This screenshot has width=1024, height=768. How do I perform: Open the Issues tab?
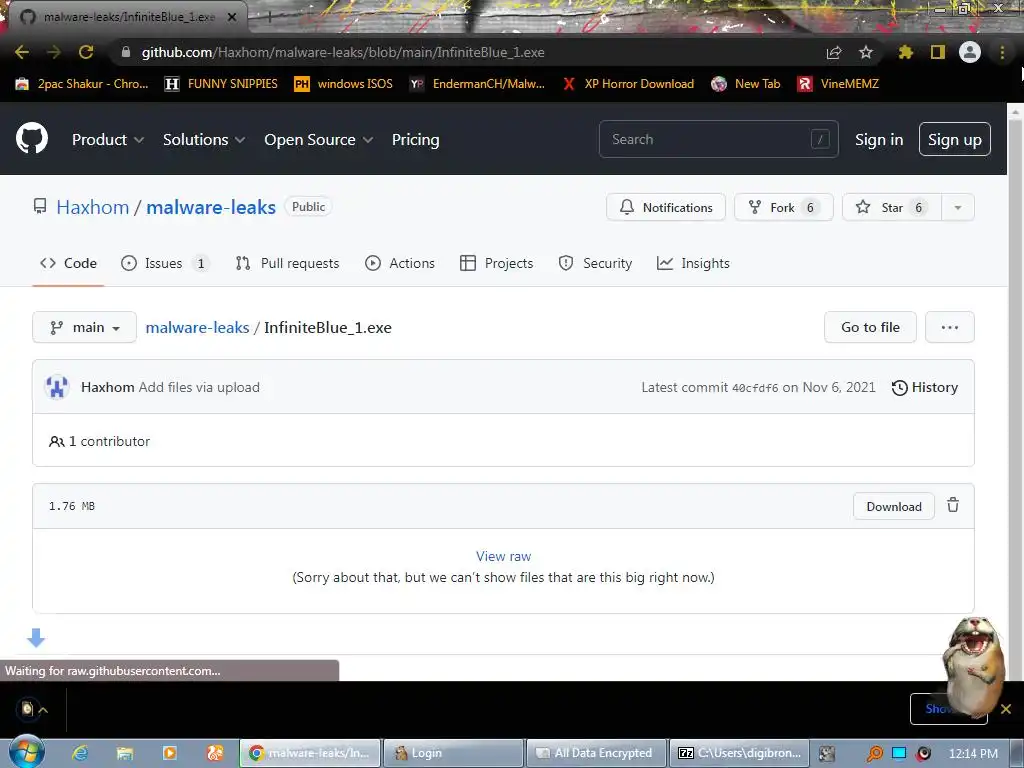tap(165, 263)
